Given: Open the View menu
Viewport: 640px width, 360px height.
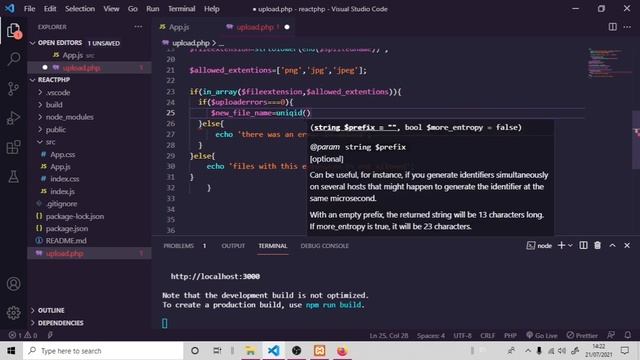Looking at the screenshot, I should coord(111,9).
